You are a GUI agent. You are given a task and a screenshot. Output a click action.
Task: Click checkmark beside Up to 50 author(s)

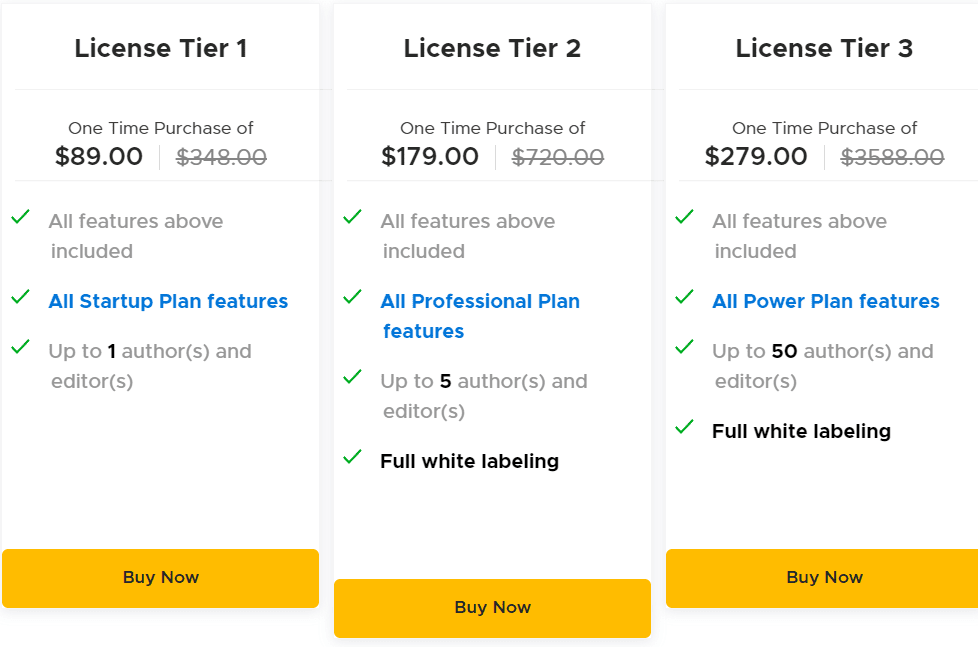pyautogui.click(x=685, y=347)
